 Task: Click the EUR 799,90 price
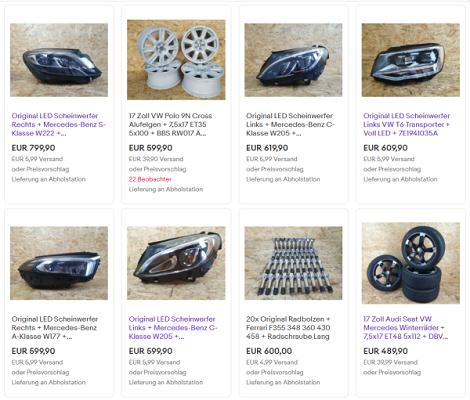point(33,148)
